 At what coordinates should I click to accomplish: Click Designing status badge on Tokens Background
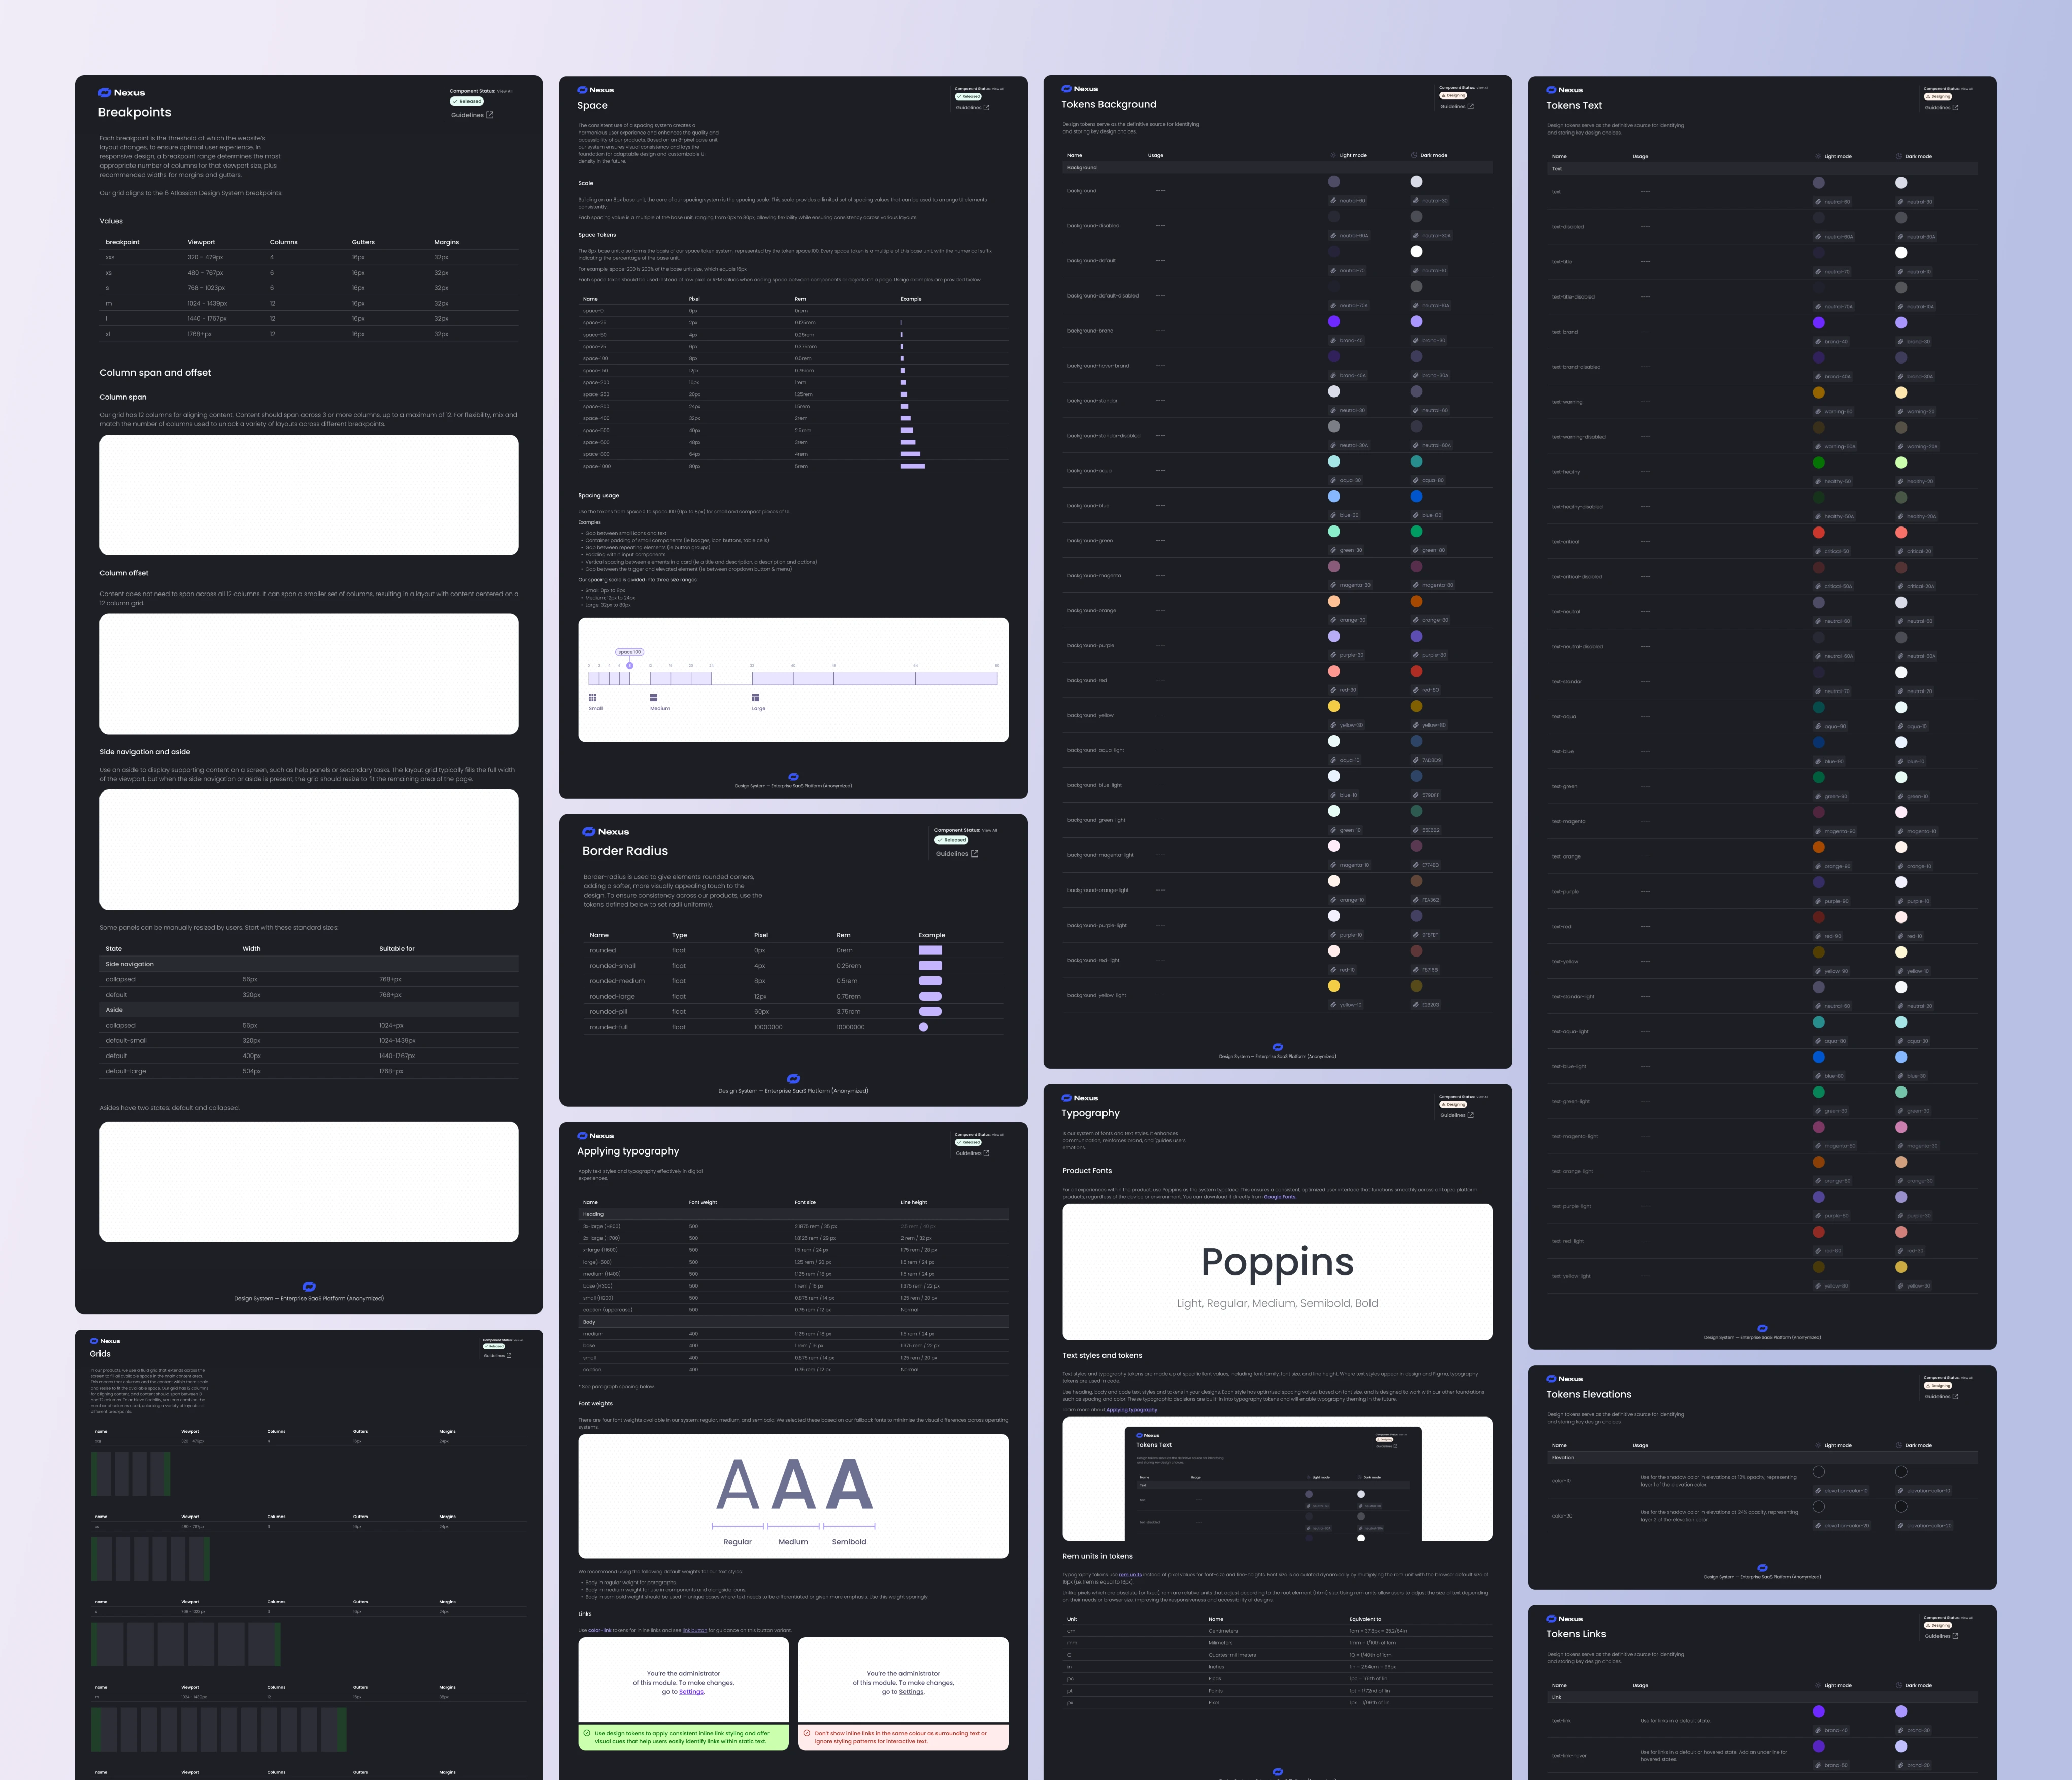(1453, 96)
